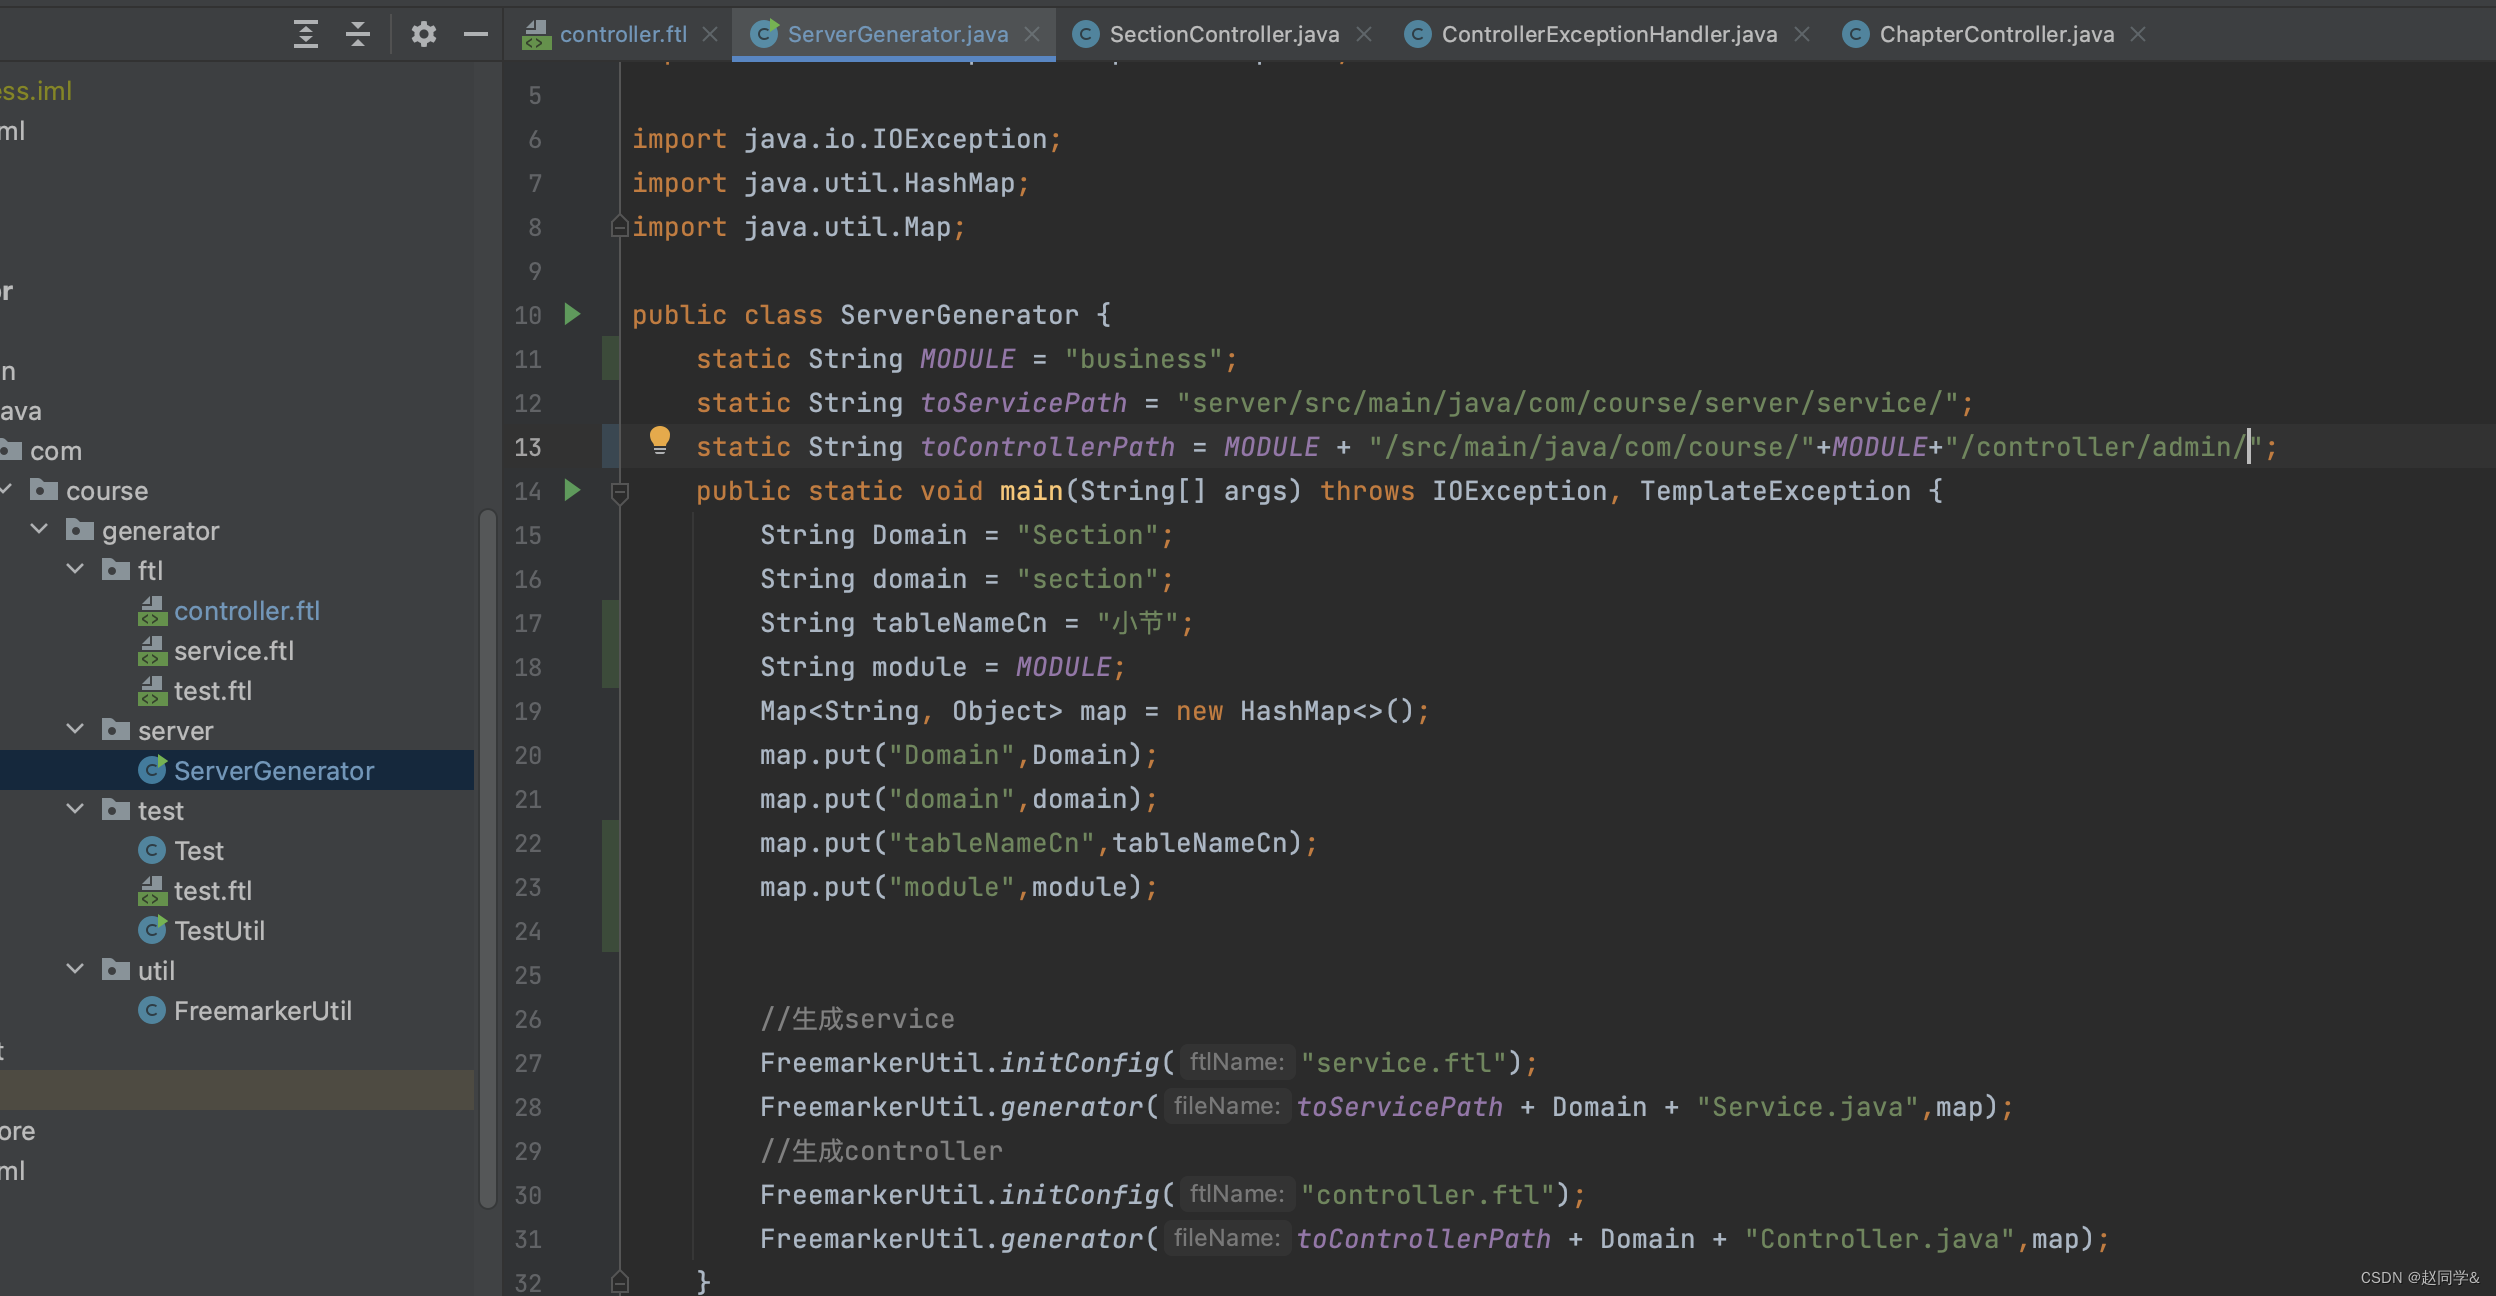Image resolution: width=2496 pixels, height=1296 pixels.
Task: Fold the main method block
Action: [620, 492]
